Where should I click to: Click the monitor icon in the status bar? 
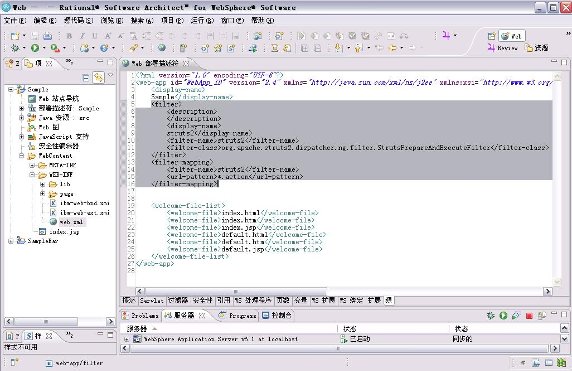(x=549, y=363)
